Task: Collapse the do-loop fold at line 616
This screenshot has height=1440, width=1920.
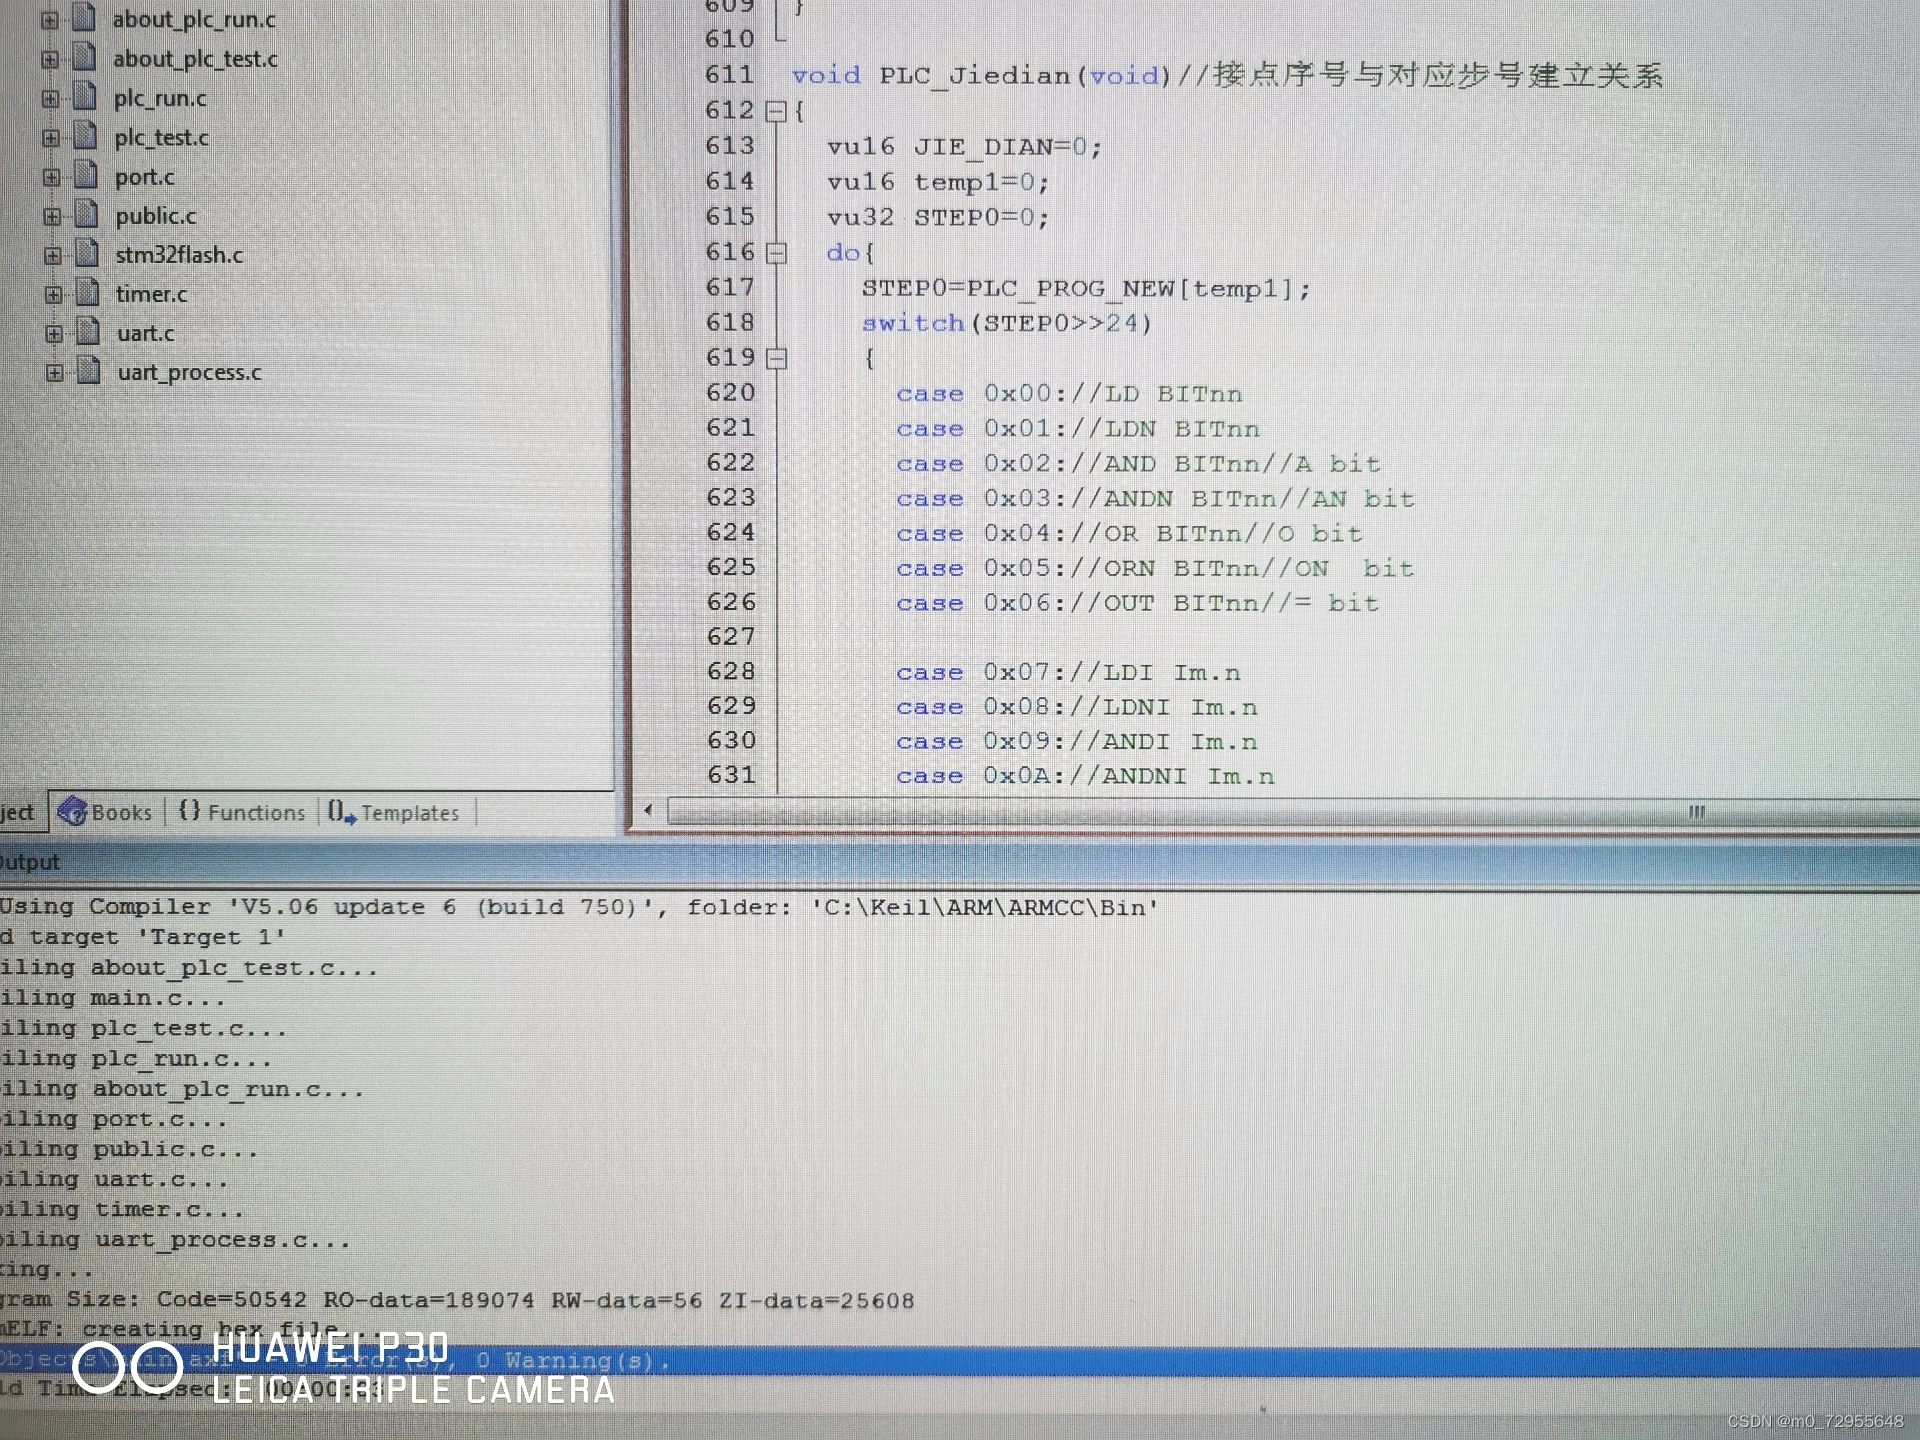Action: click(x=776, y=253)
